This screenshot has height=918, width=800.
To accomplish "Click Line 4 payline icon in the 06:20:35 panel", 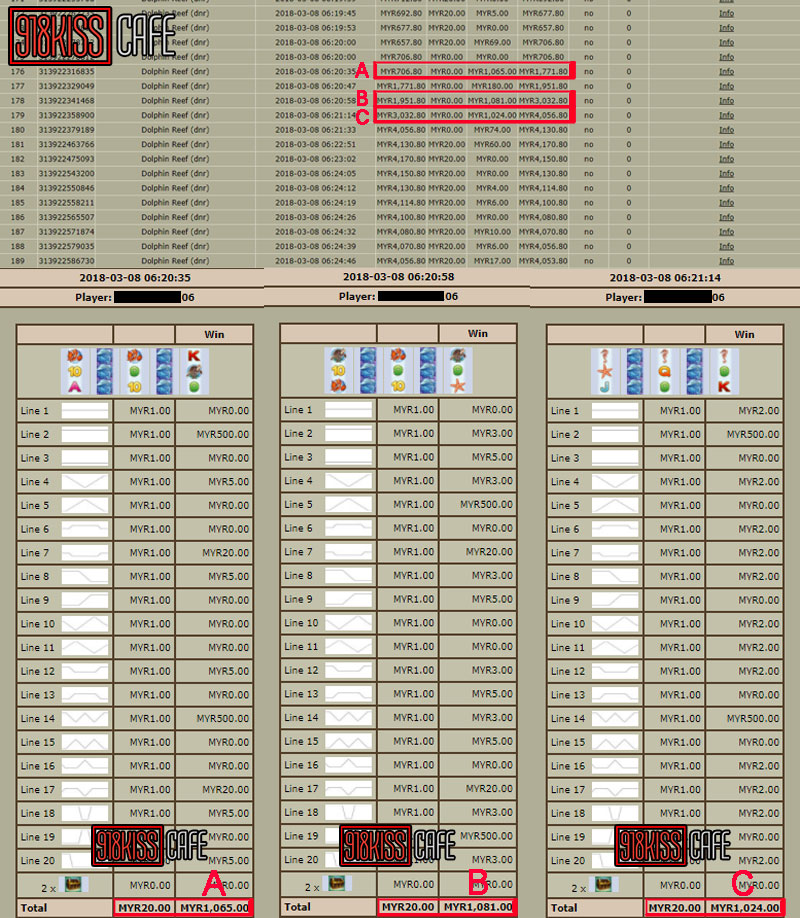I will [x=84, y=482].
